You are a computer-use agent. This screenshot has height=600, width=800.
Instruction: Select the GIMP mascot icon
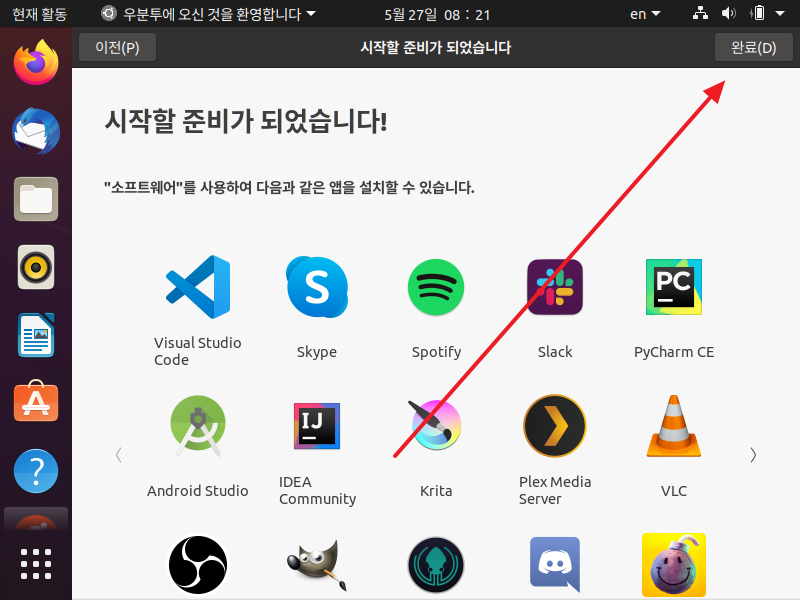(x=317, y=565)
